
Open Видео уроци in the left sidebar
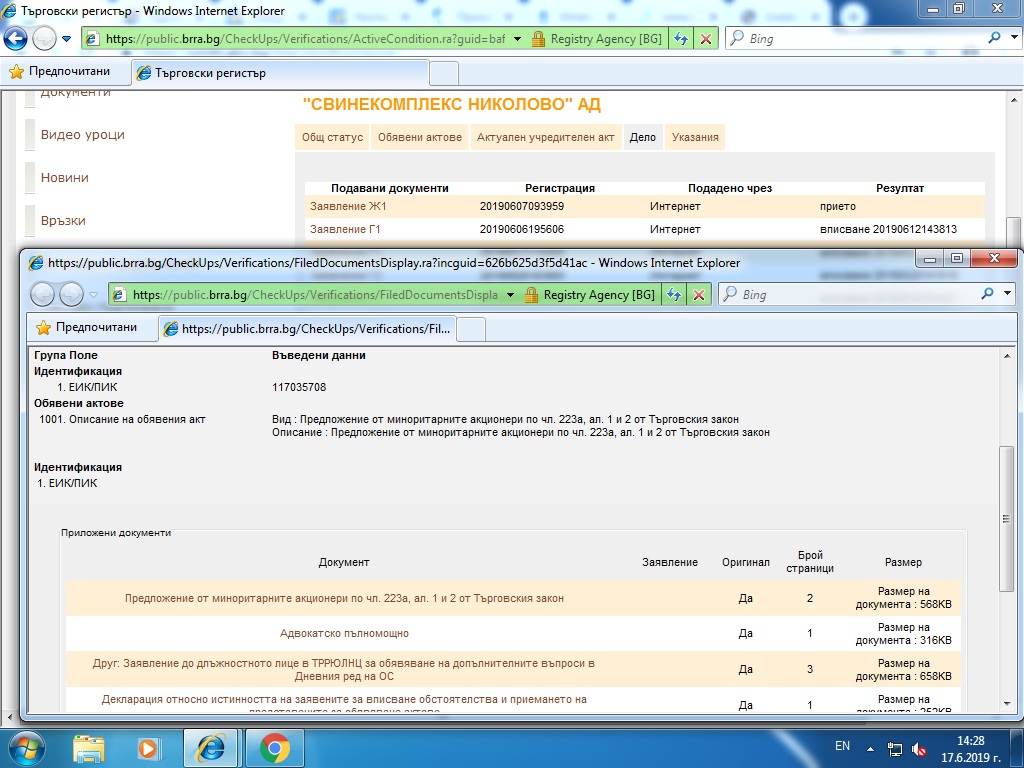click(82, 135)
